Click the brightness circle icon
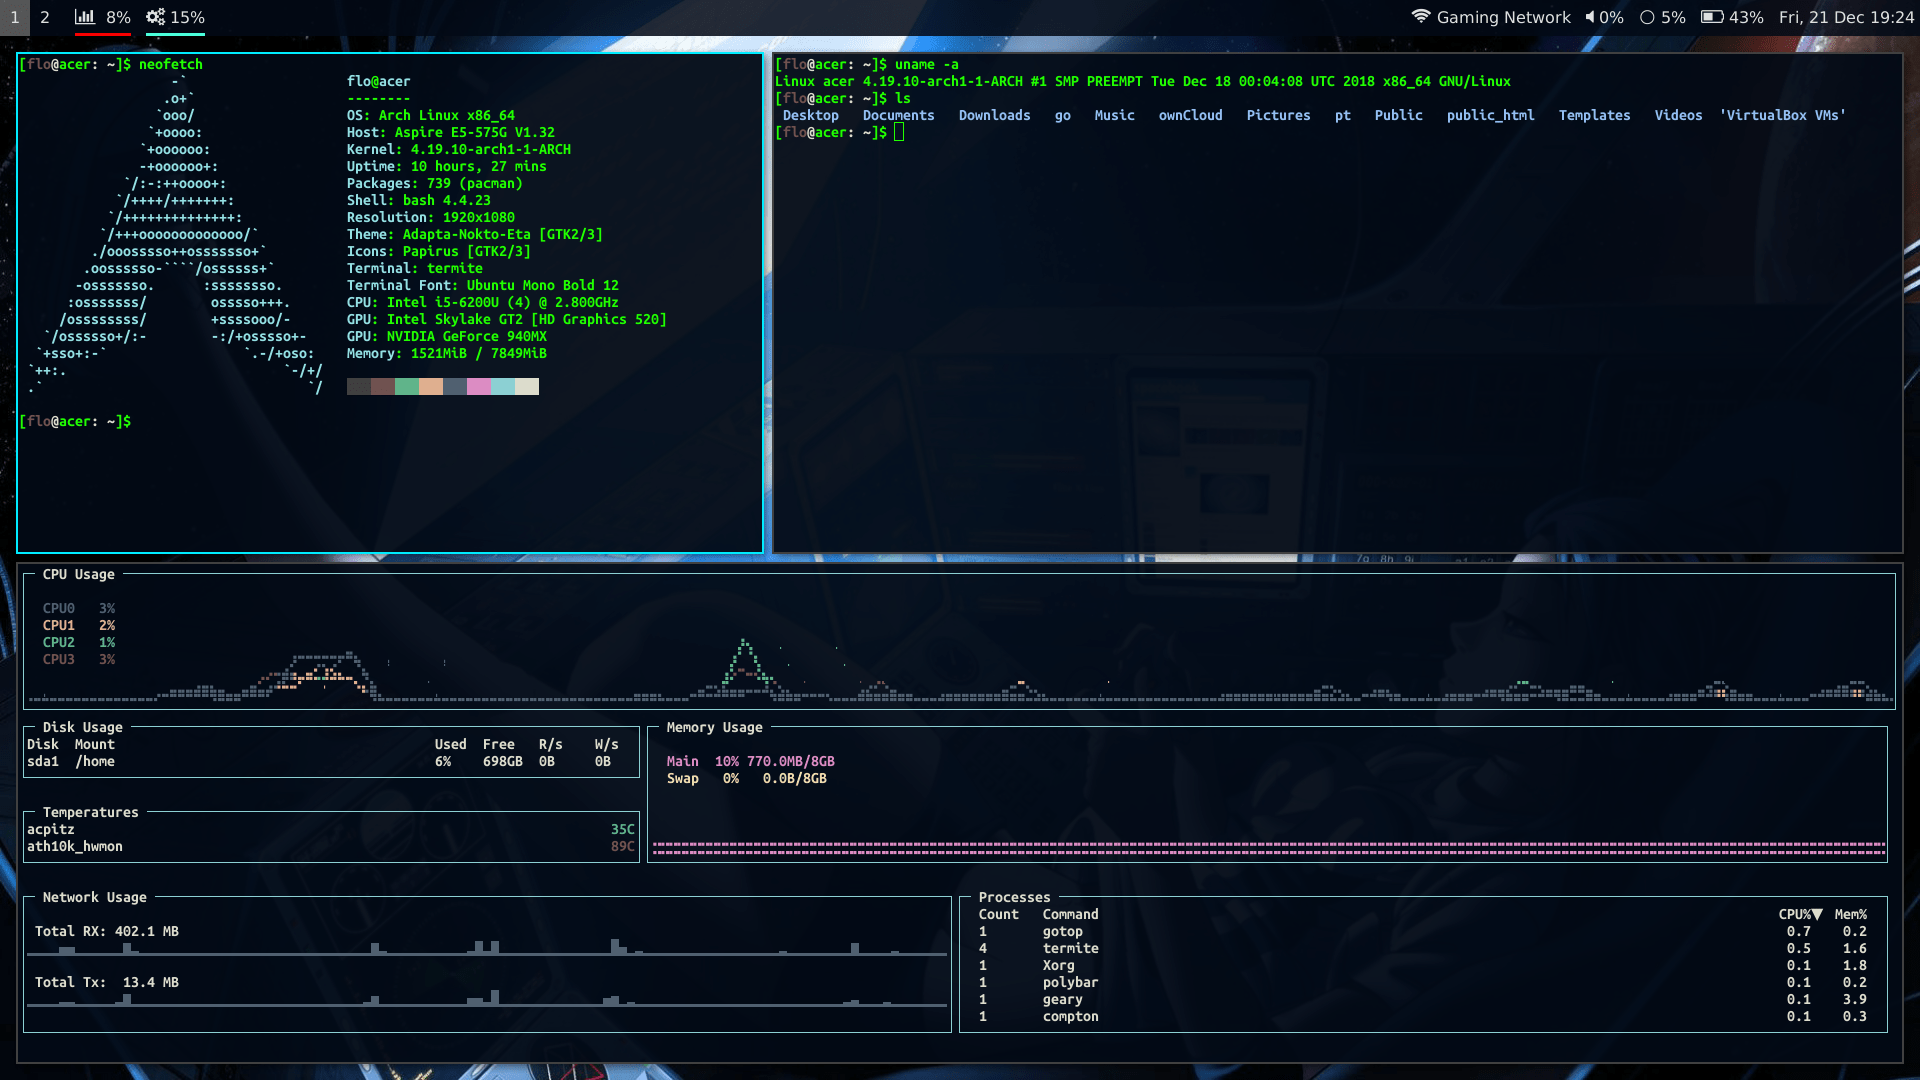 pos(1647,17)
